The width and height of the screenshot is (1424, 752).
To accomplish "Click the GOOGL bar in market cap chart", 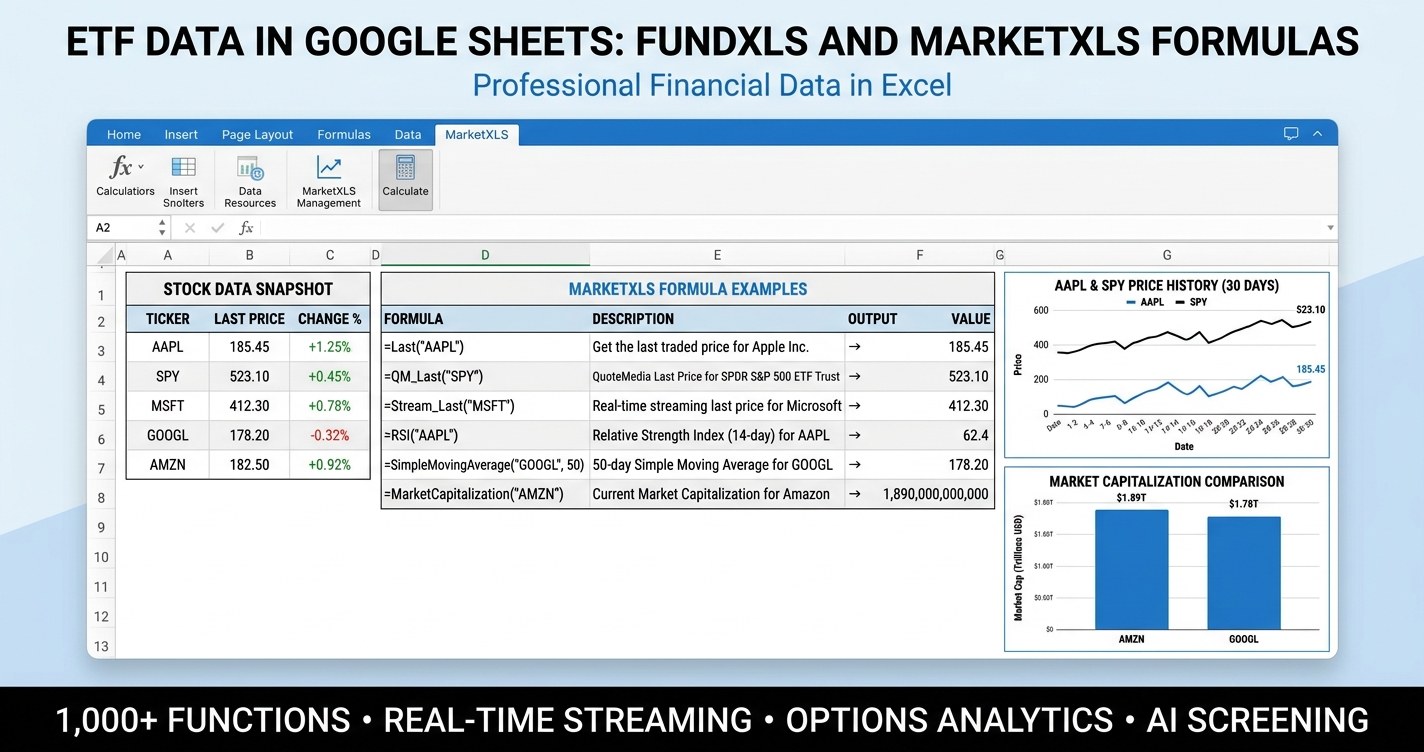I will (x=1244, y=572).
